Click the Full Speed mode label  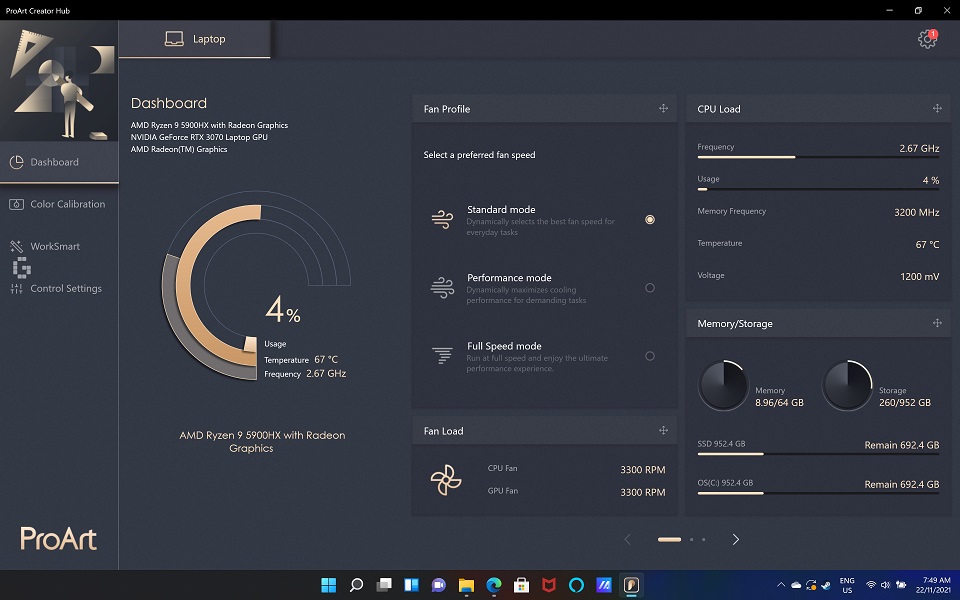pyautogui.click(x=504, y=346)
